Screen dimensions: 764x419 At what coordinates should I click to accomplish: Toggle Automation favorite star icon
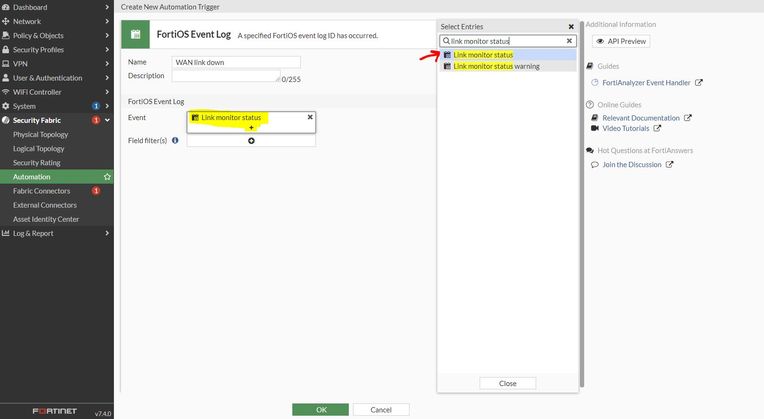pos(107,177)
